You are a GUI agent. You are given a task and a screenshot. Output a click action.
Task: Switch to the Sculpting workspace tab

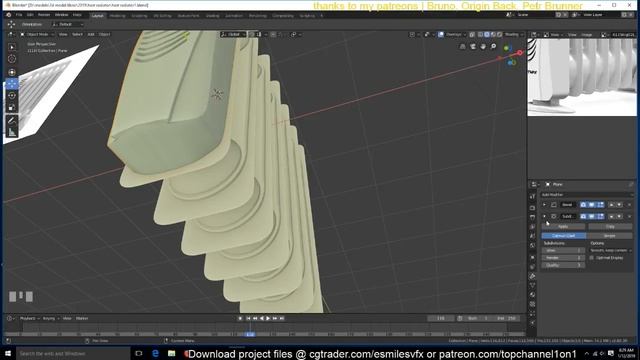pos(139,16)
